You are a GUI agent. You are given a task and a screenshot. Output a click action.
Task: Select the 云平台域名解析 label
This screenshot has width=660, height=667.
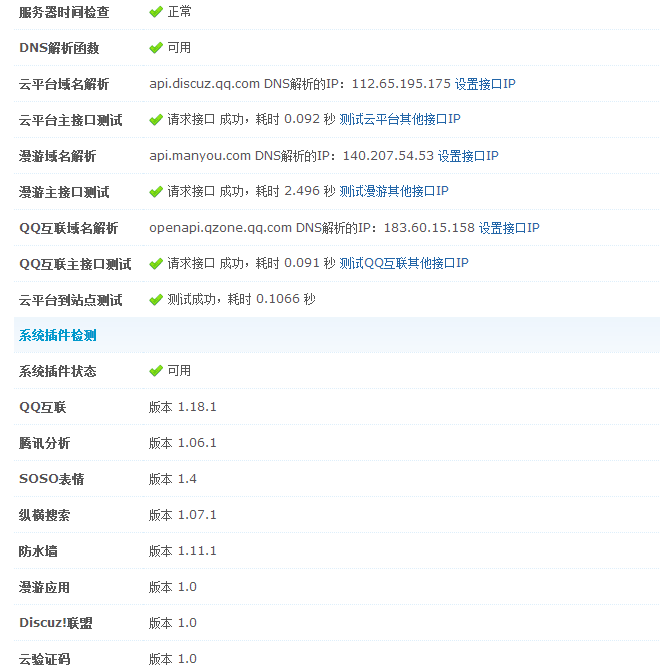coord(64,84)
